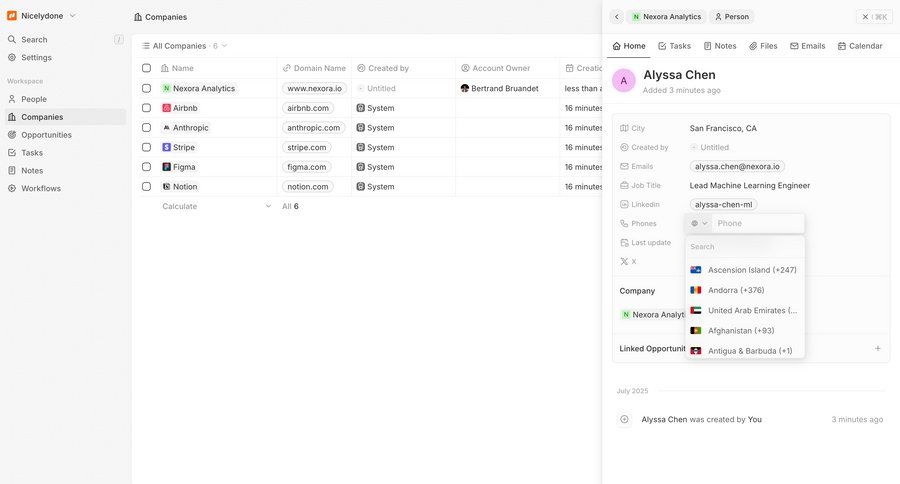Click the back chevron in record panel
This screenshot has height=484, width=900.
tap(616, 17)
